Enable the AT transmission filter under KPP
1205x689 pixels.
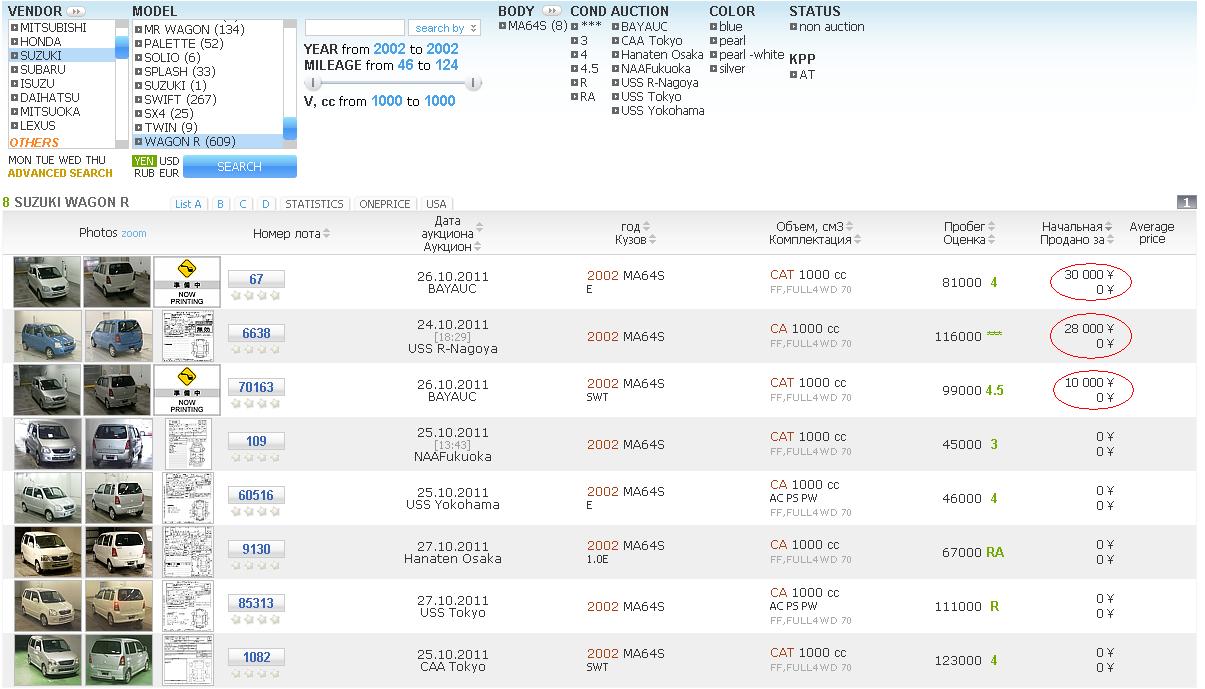pos(794,75)
